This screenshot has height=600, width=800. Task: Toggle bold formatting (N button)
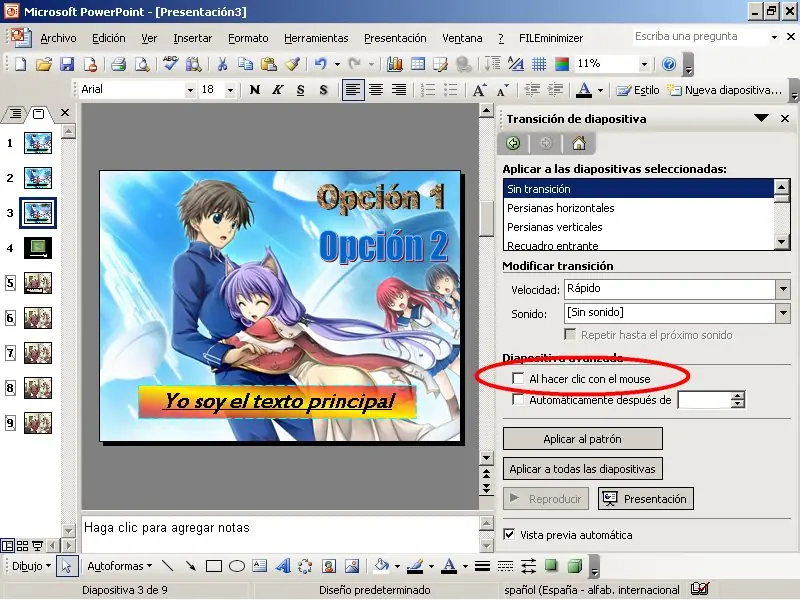pos(255,90)
